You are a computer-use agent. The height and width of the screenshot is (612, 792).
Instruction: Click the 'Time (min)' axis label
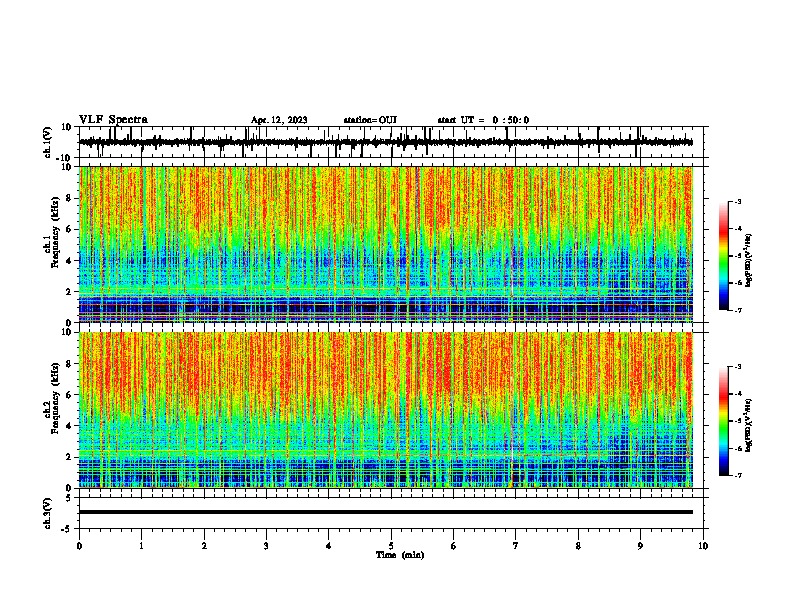(400, 555)
